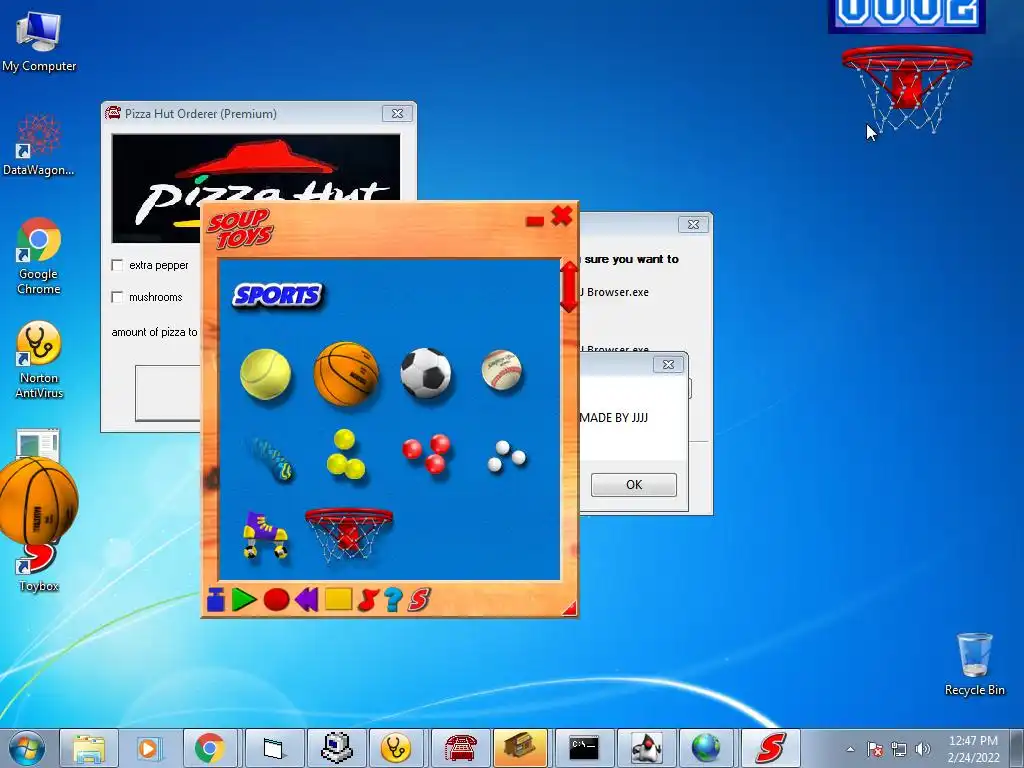Click the red S logo in Soup Toys toolbar
This screenshot has height=768, width=1024.
[x=419, y=600]
